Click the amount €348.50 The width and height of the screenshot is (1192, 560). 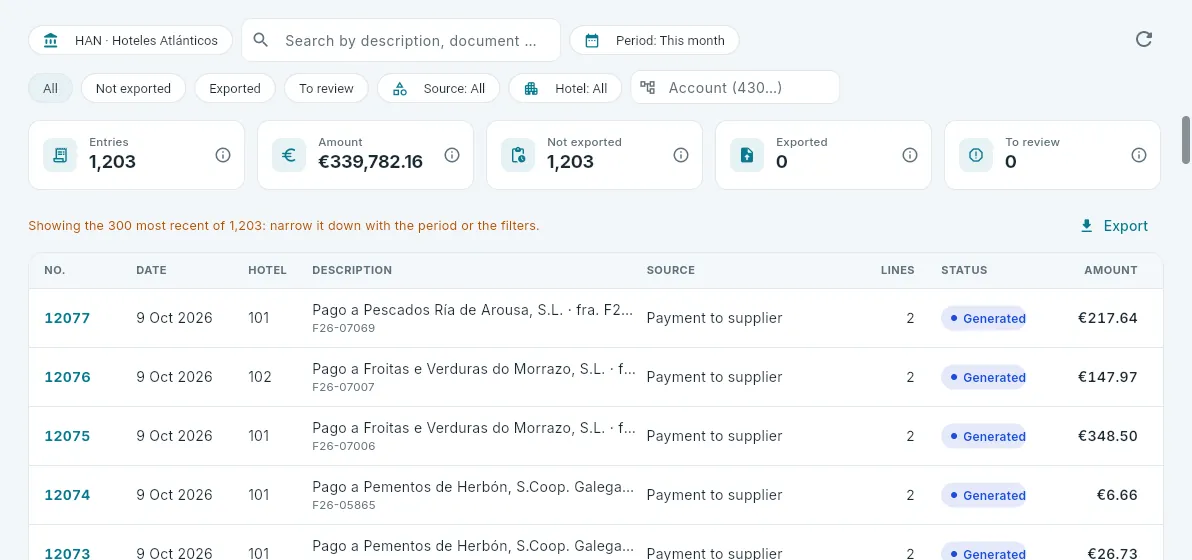pyautogui.click(x=1108, y=436)
